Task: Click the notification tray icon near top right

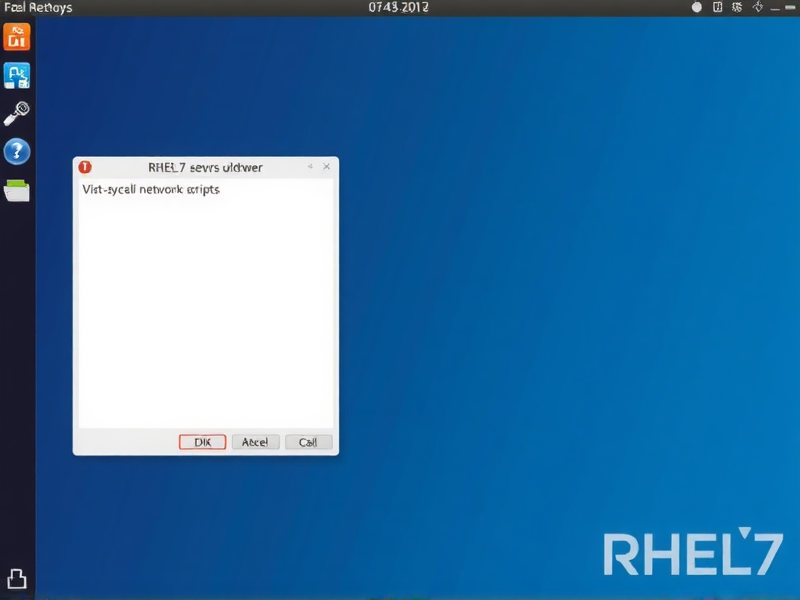Action: pos(716,6)
